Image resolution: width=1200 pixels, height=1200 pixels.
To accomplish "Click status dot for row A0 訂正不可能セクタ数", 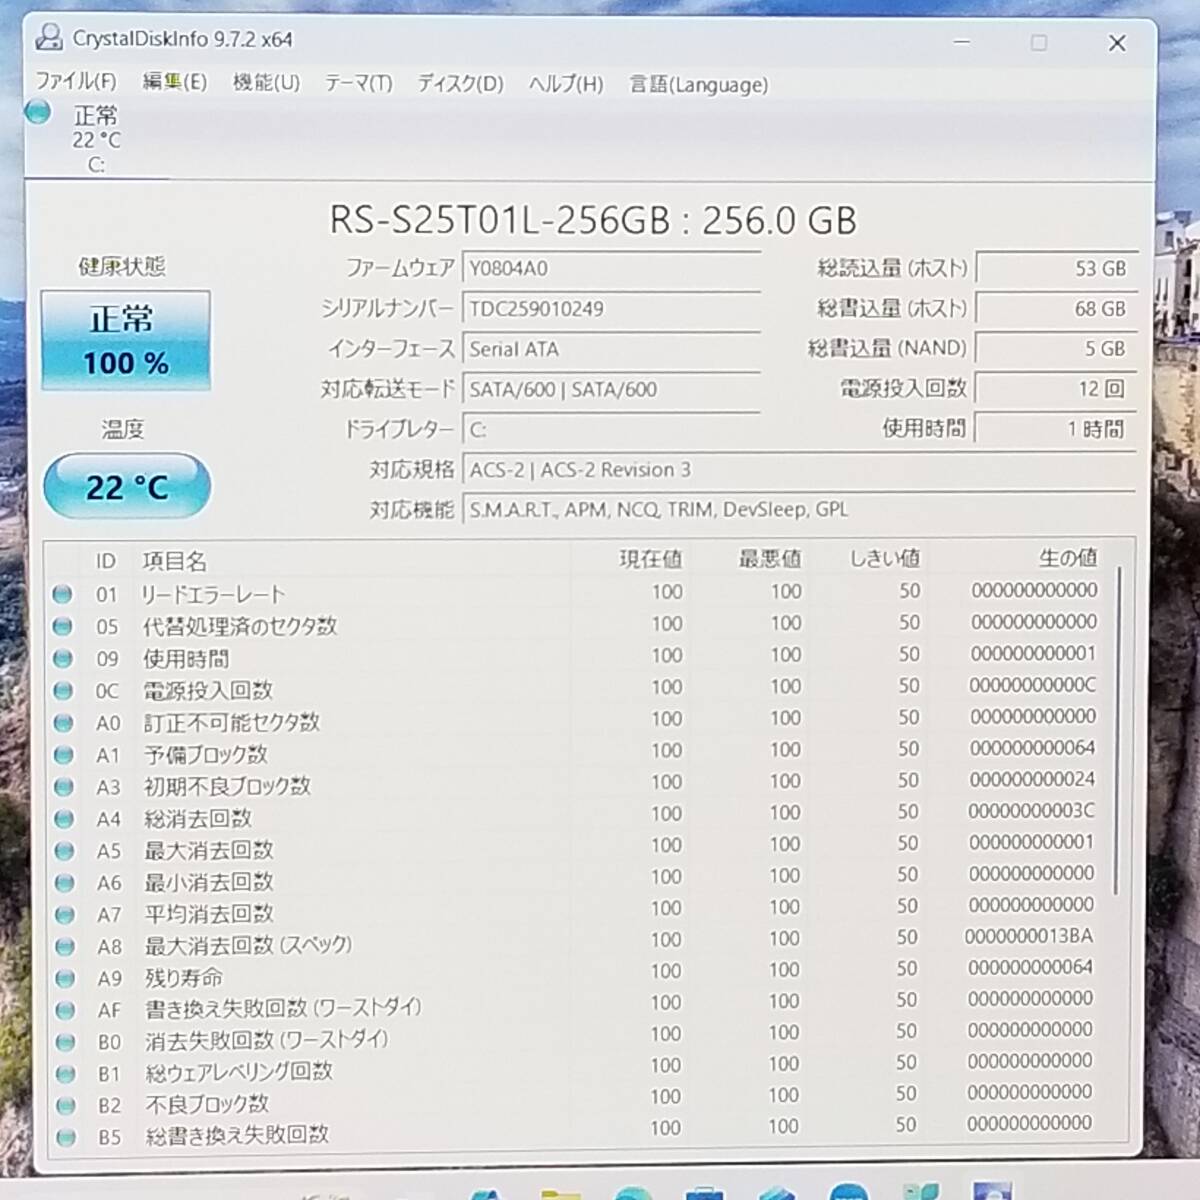I will [x=63, y=722].
